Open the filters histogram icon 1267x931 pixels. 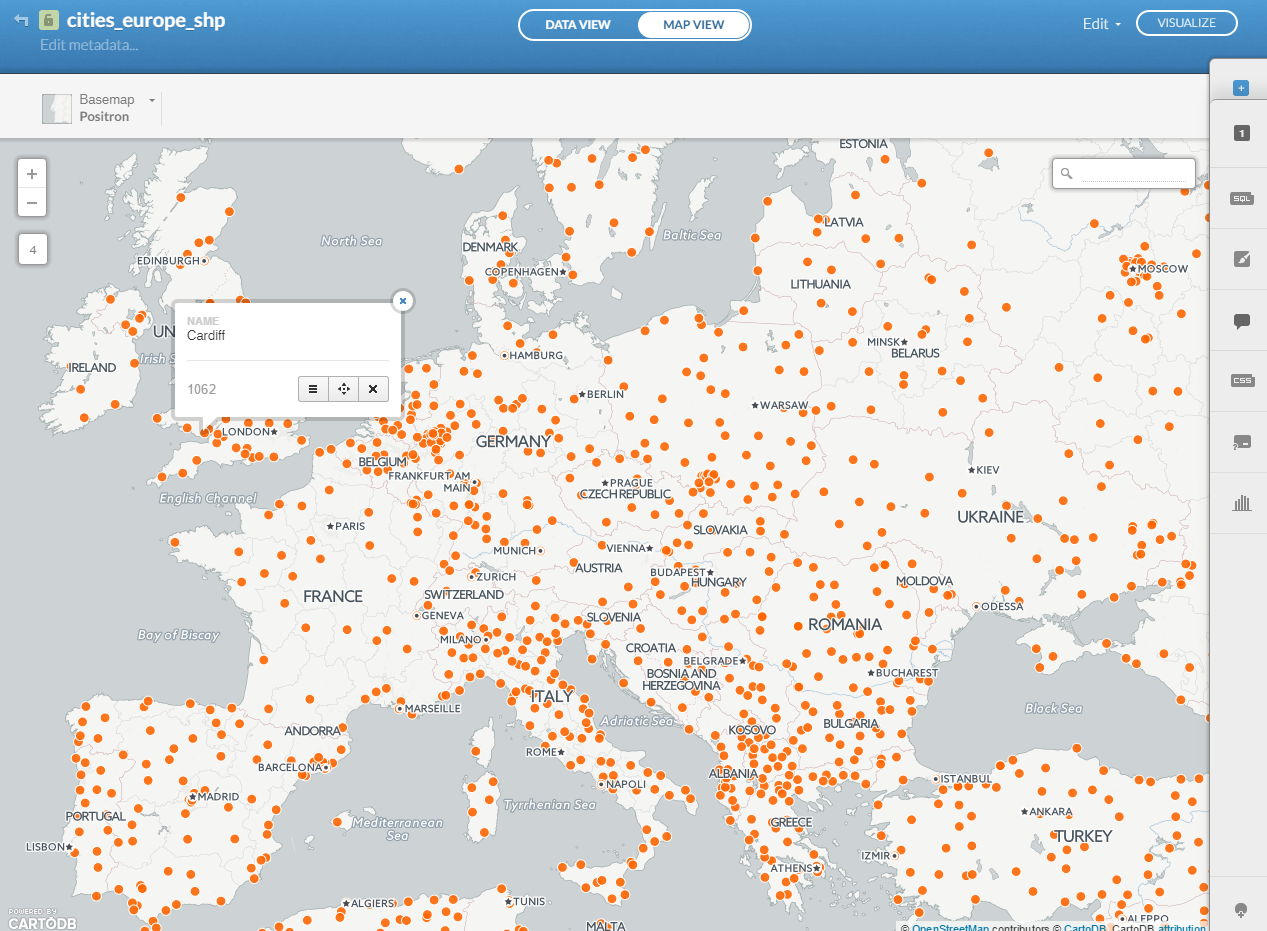coord(1241,503)
